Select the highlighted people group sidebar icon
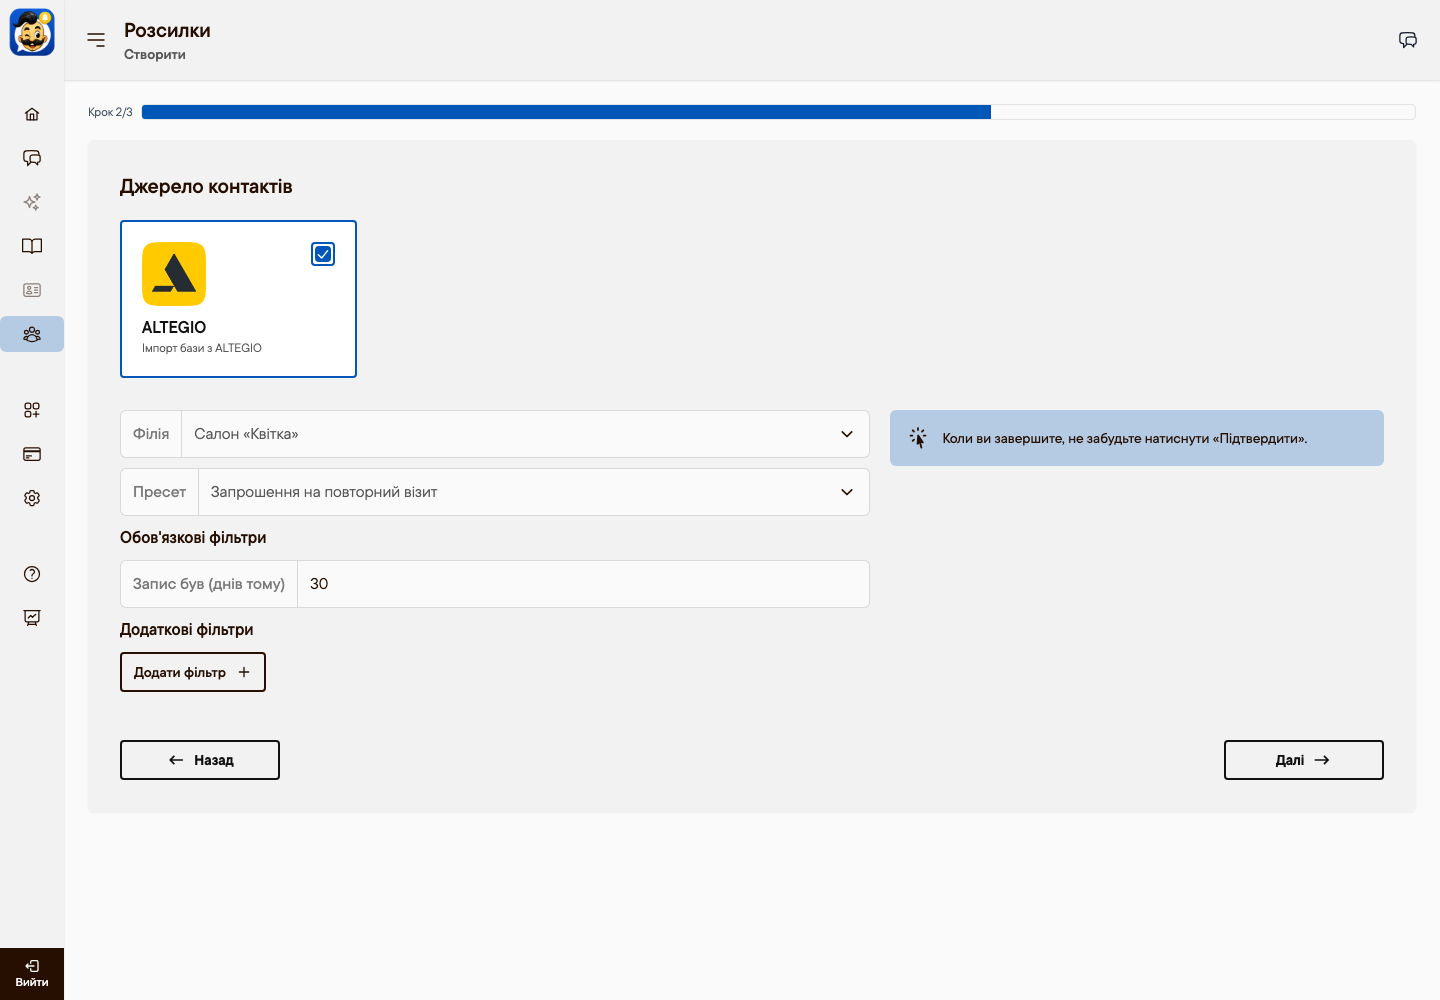The image size is (1440, 1000). (32, 334)
